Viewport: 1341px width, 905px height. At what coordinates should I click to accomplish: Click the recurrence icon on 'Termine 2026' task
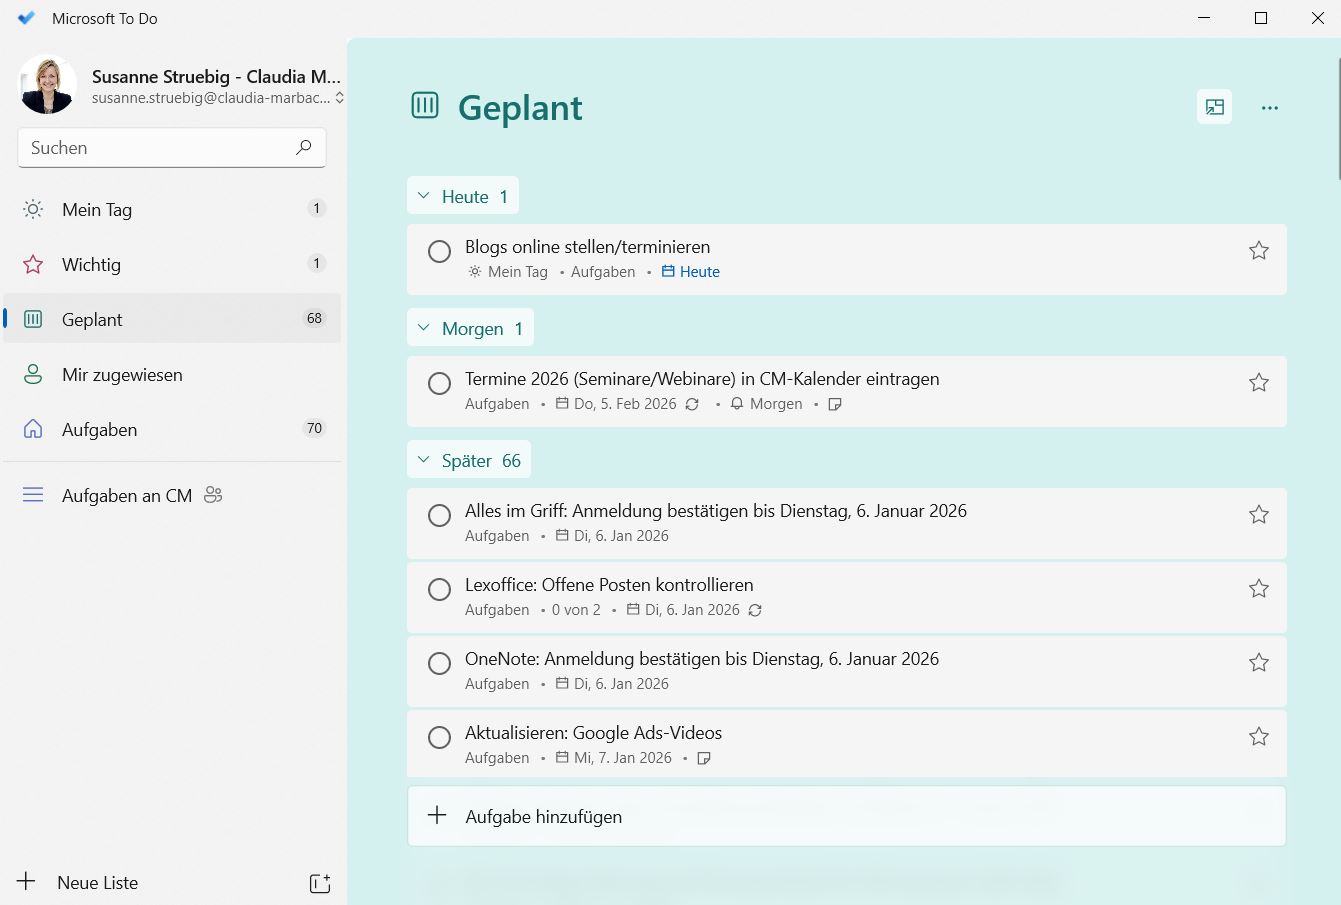click(x=692, y=404)
